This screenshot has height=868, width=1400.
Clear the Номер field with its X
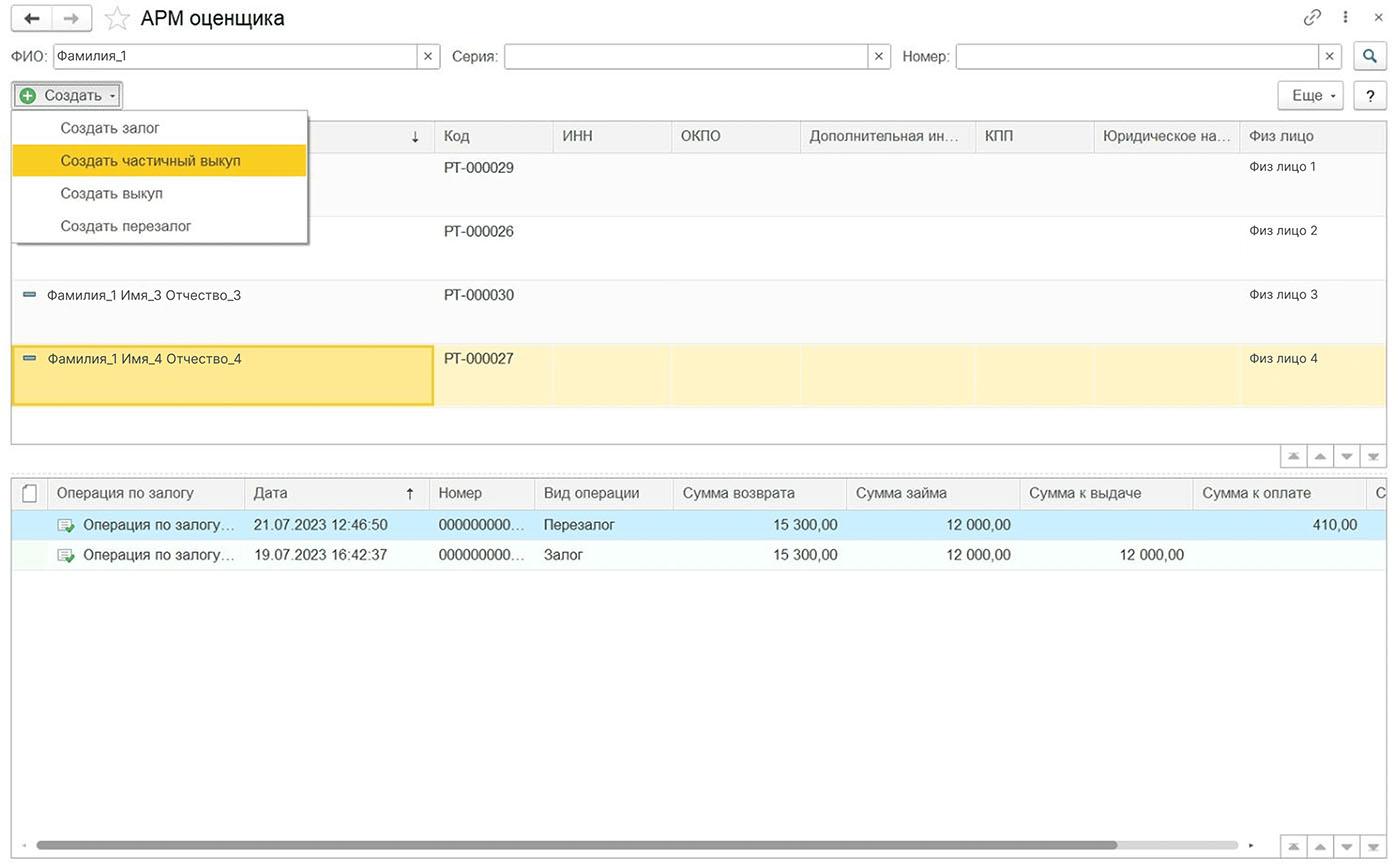1330,57
